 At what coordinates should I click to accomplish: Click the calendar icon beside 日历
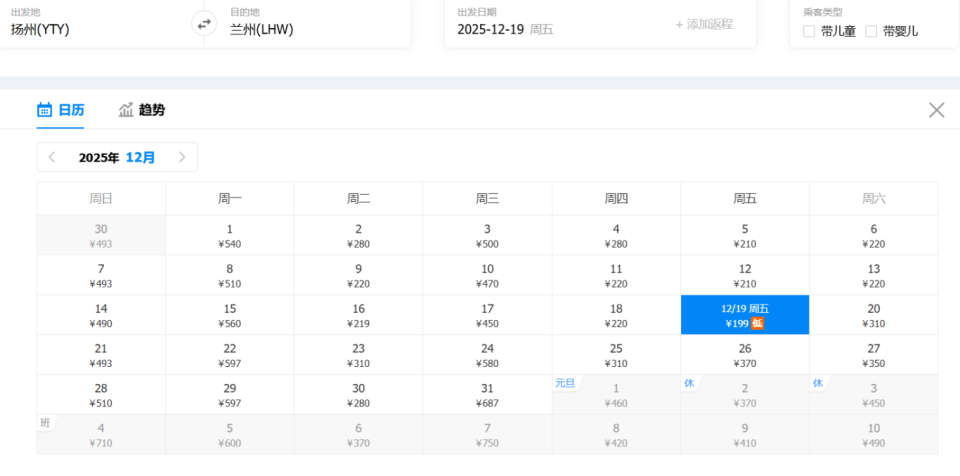click(44, 110)
